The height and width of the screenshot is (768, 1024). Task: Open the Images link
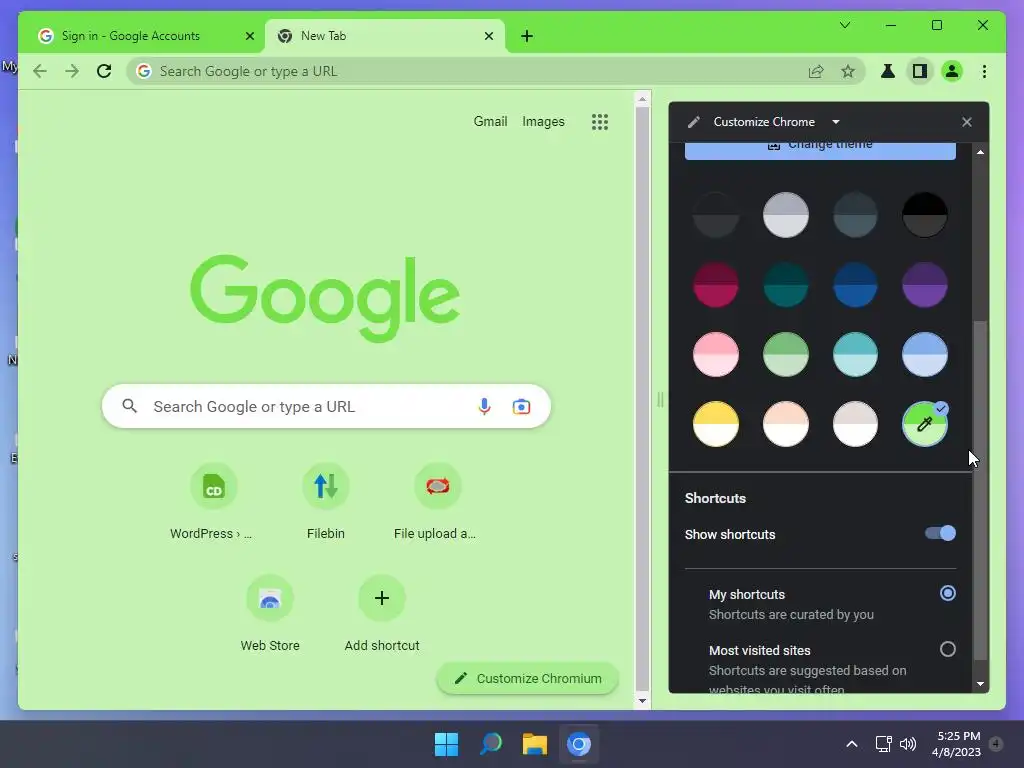pyautogui.click(x=543, y=121)
